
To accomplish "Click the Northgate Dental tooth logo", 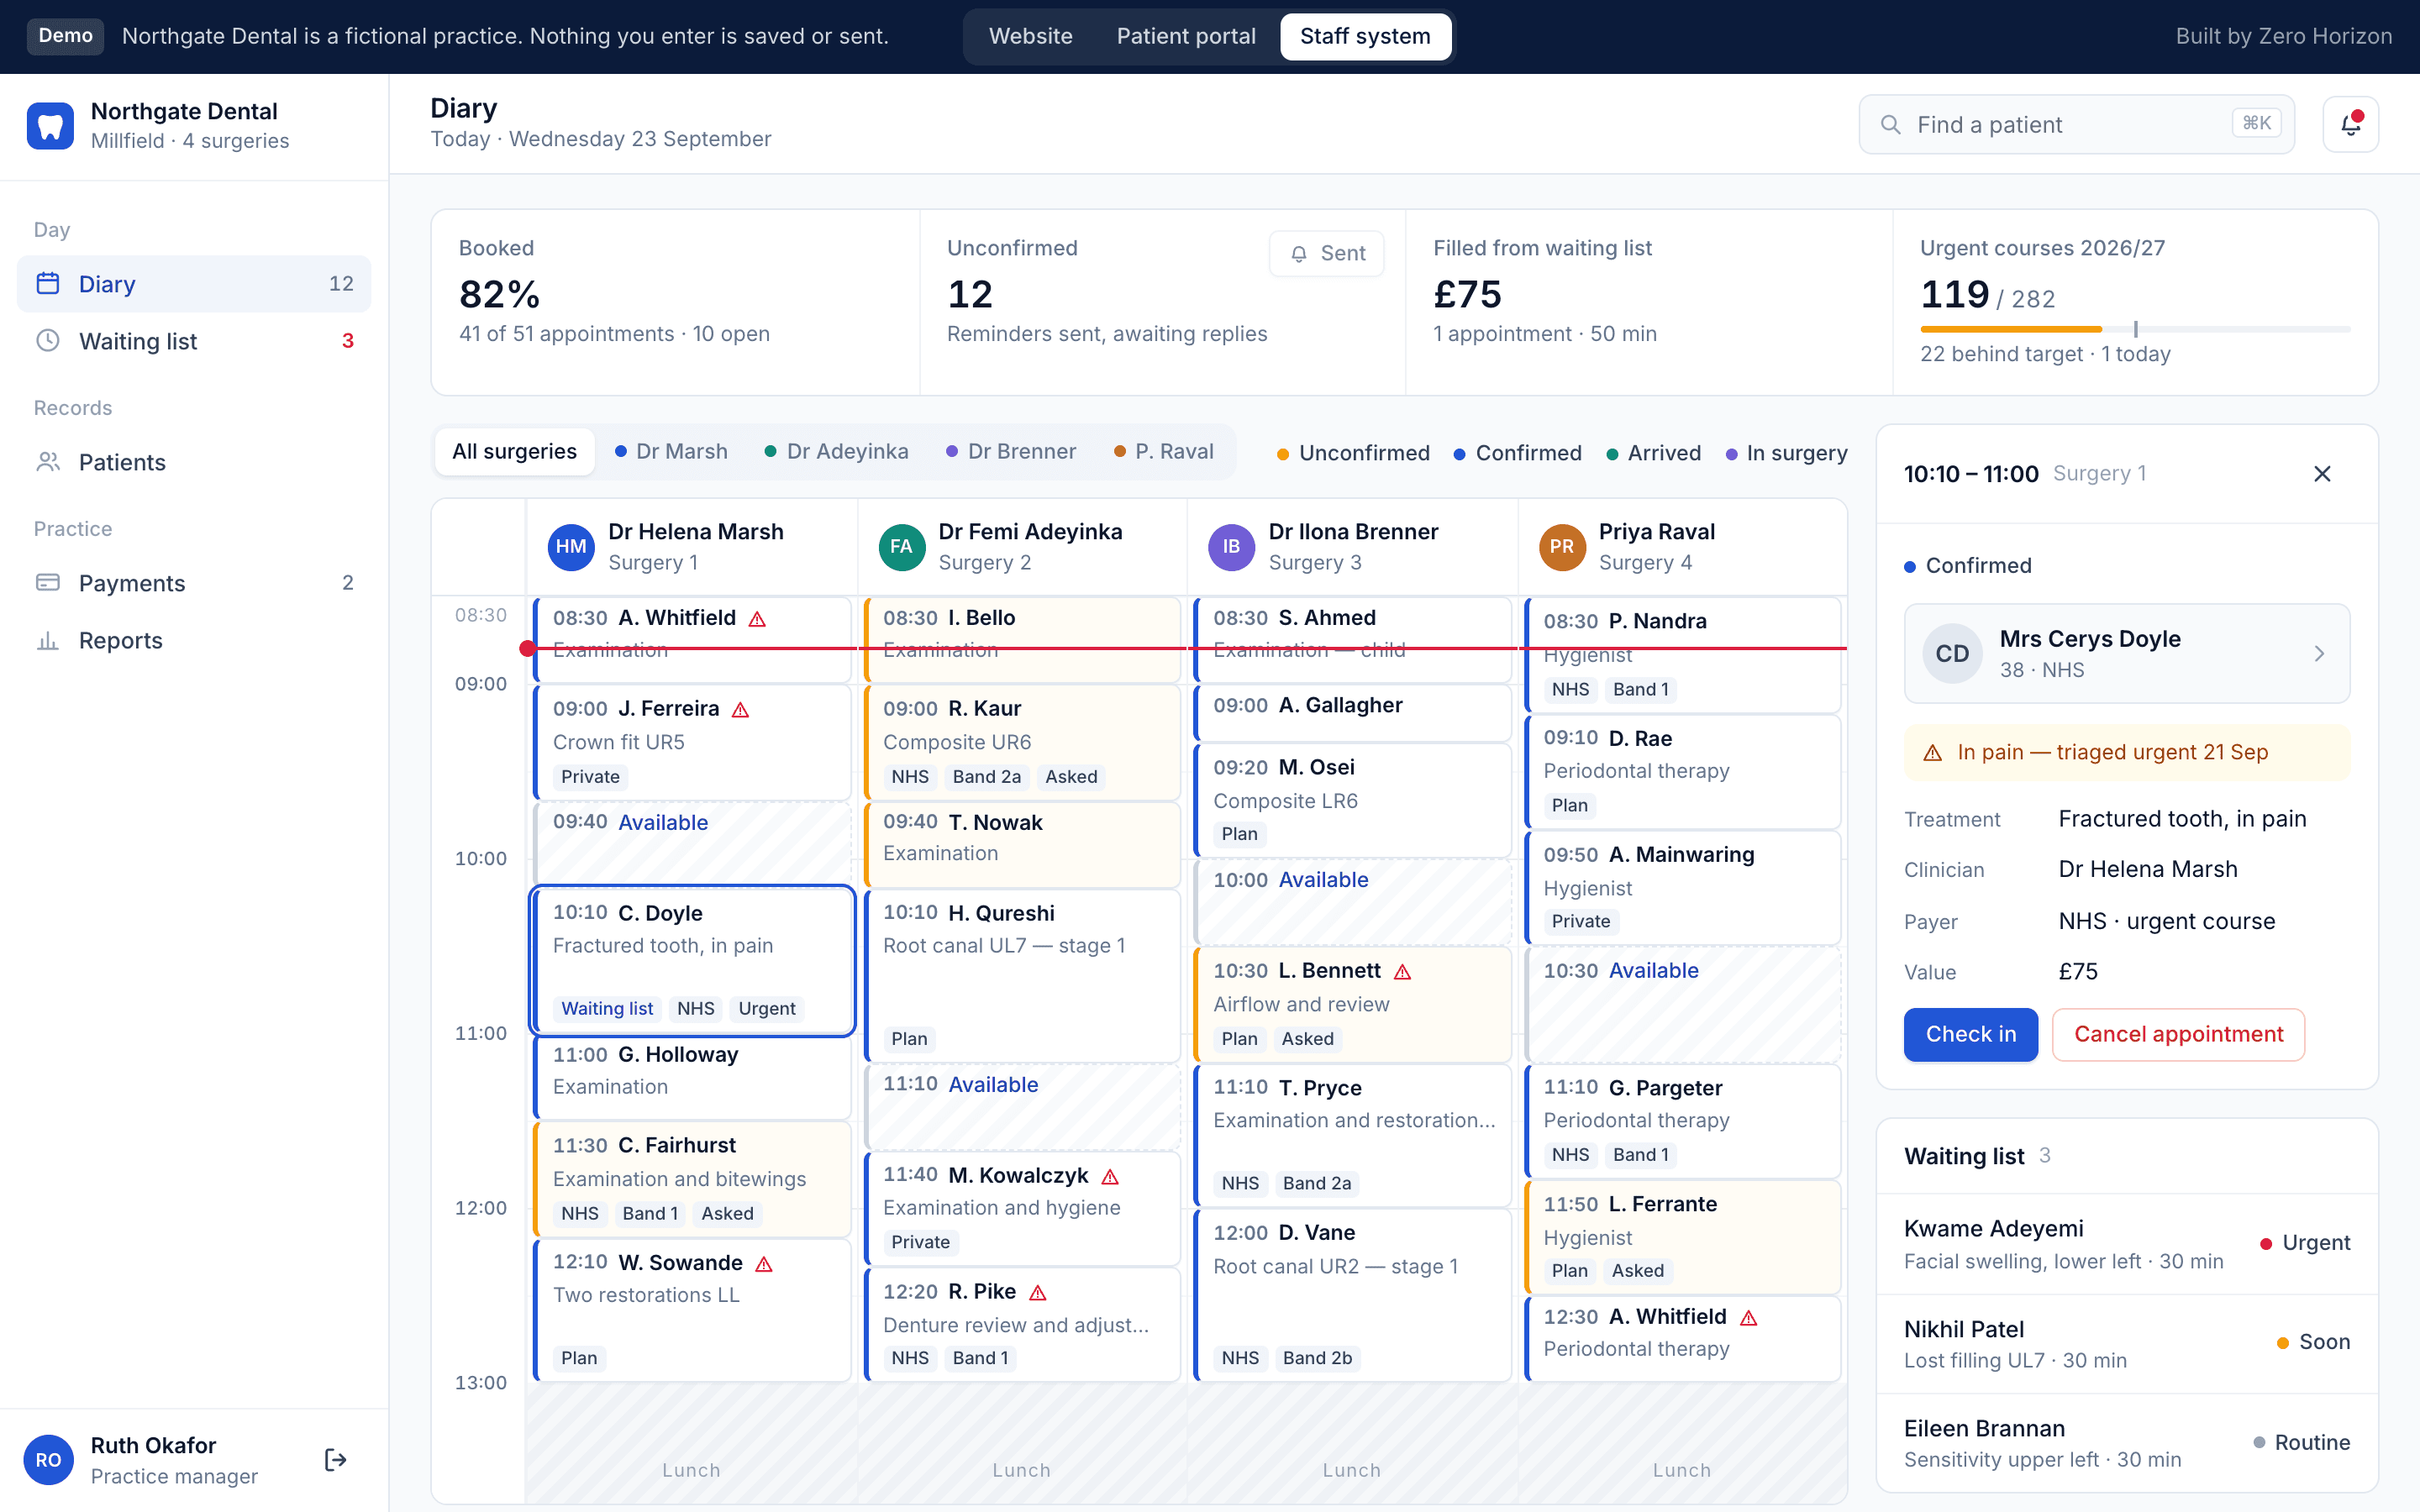I will [x=50, y=126].
